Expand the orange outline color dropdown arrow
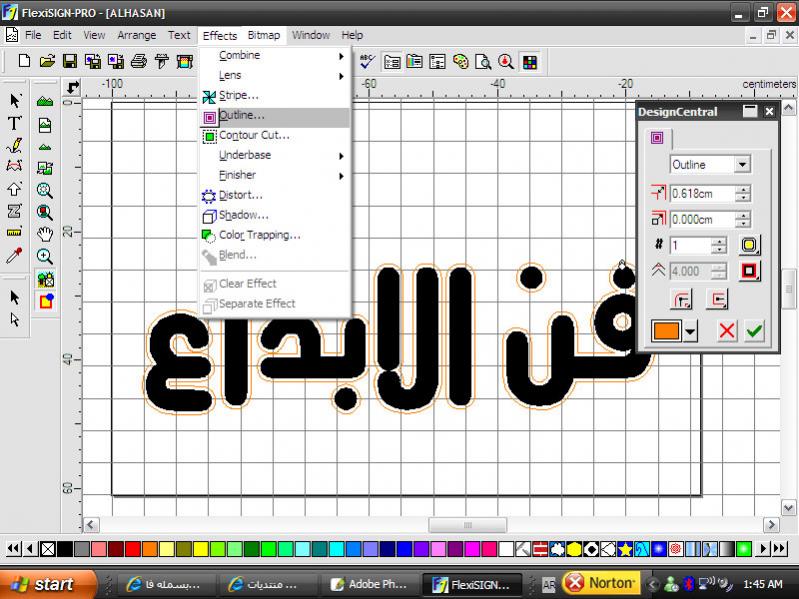The image size is (799, 599). tap(691, 332)
